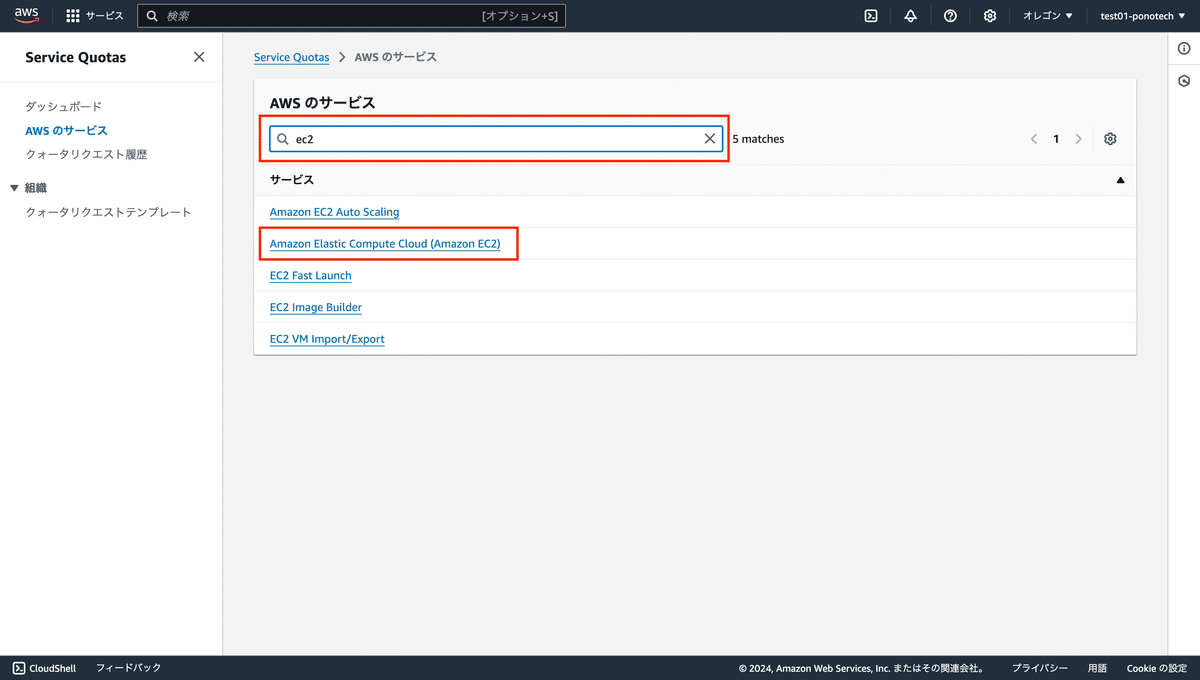Open Amazon Elastic Compute Cloud (Amazon EC2)

[x=385, y=244]
